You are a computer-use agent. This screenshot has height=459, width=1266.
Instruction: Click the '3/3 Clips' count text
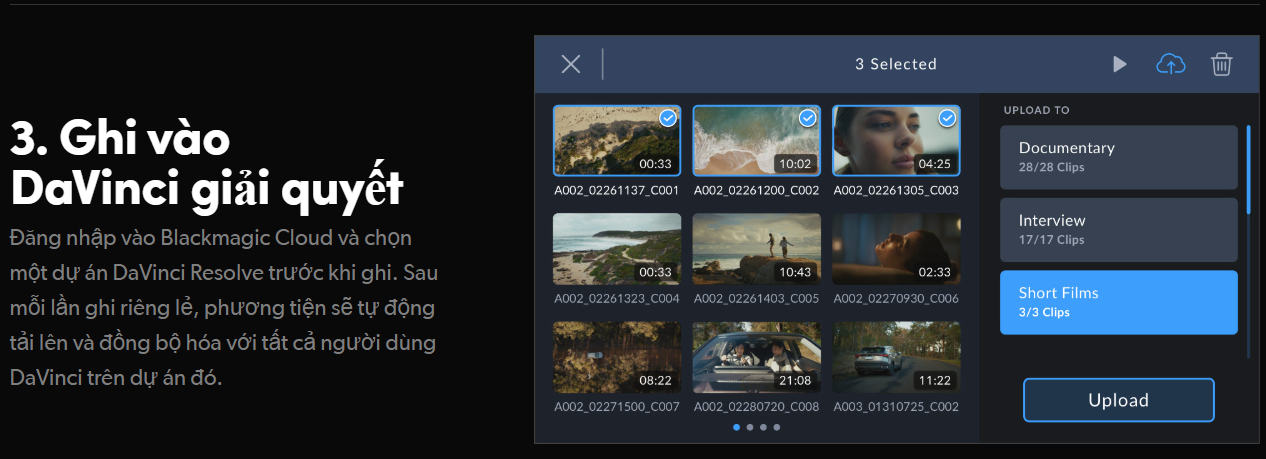1044,312
